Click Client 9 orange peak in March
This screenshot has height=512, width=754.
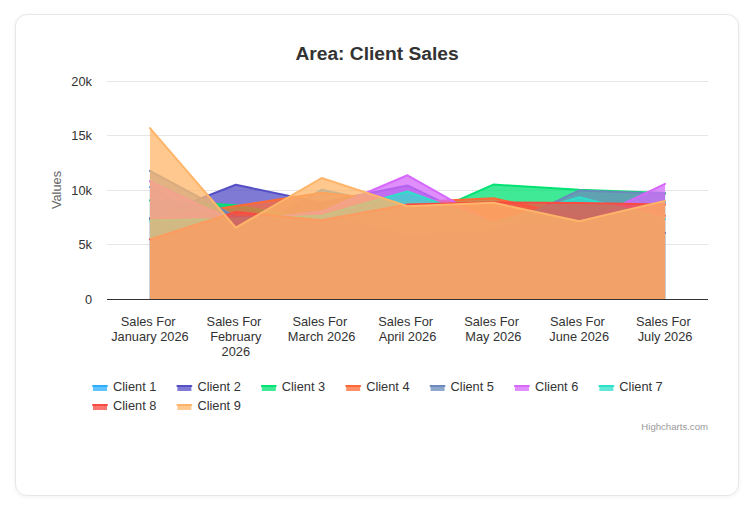pos(322,178)
